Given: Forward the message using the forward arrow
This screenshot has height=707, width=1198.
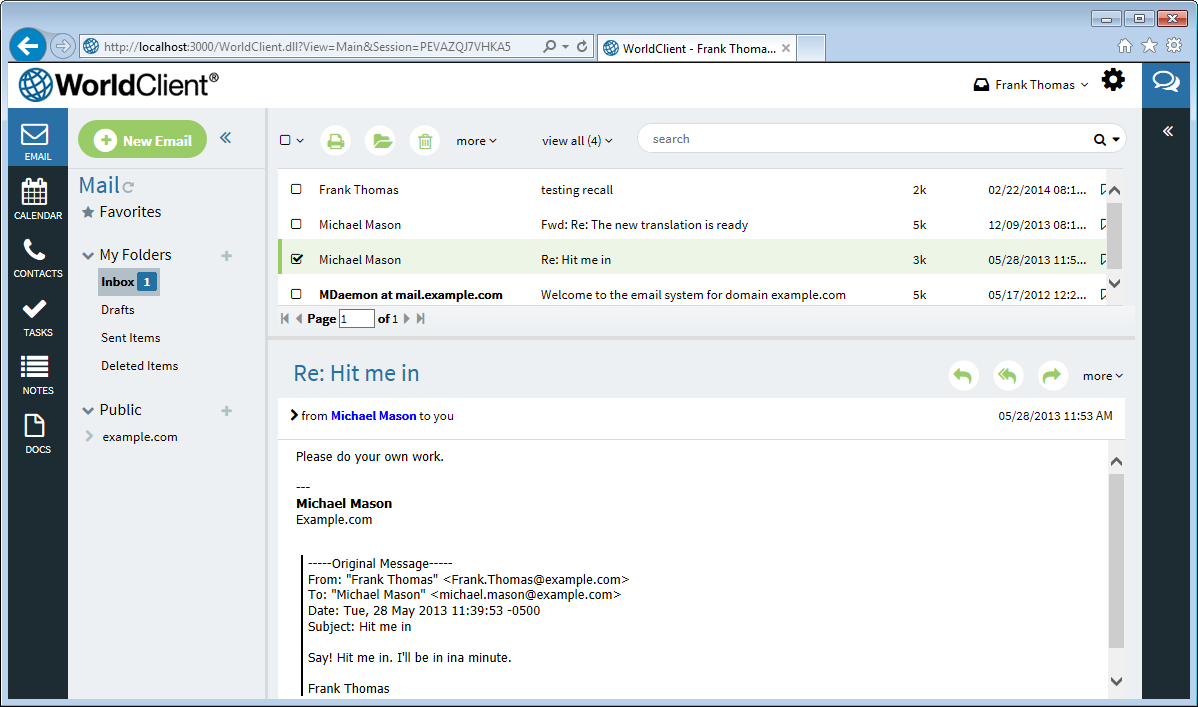Looking at the screenshot, I should (x=1052, y=375).
